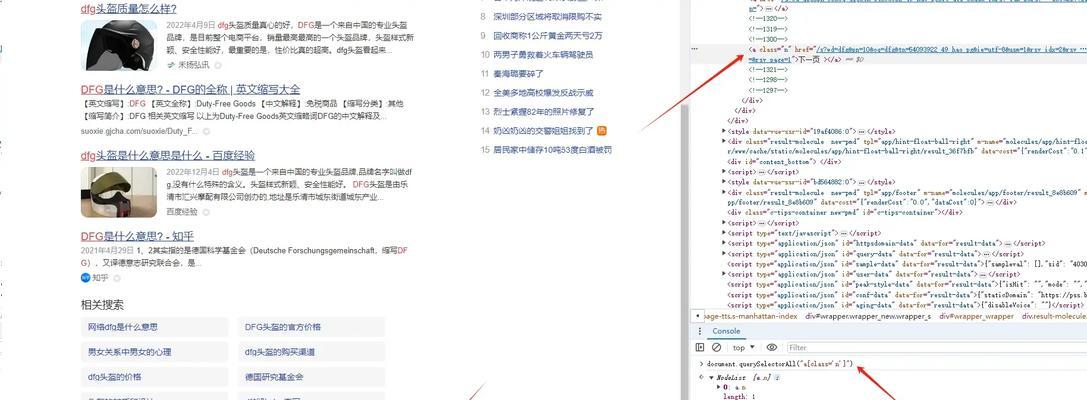Image resolution: width=1087 pixels, height=400 pixels.
Task: Click the small icon after 禾扬弘讯 source
Action: coord(218,65)
